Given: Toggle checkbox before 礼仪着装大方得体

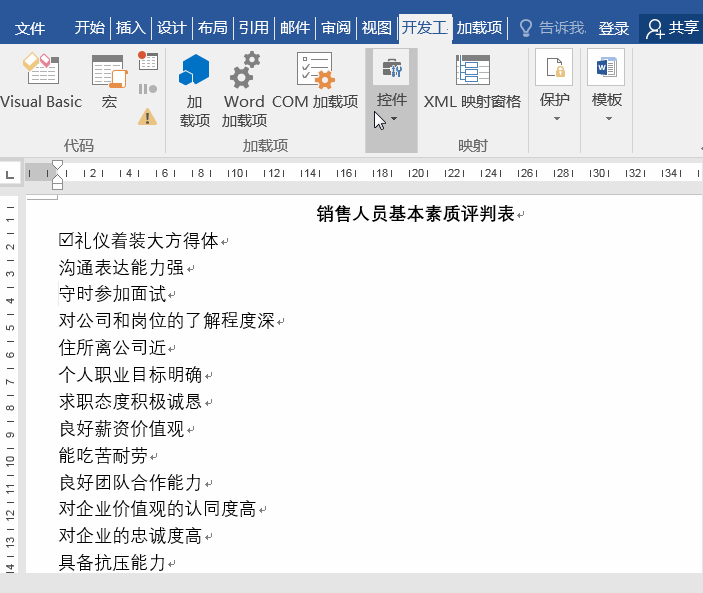Looking at the screenshot, I should click(x=66, y=240).
